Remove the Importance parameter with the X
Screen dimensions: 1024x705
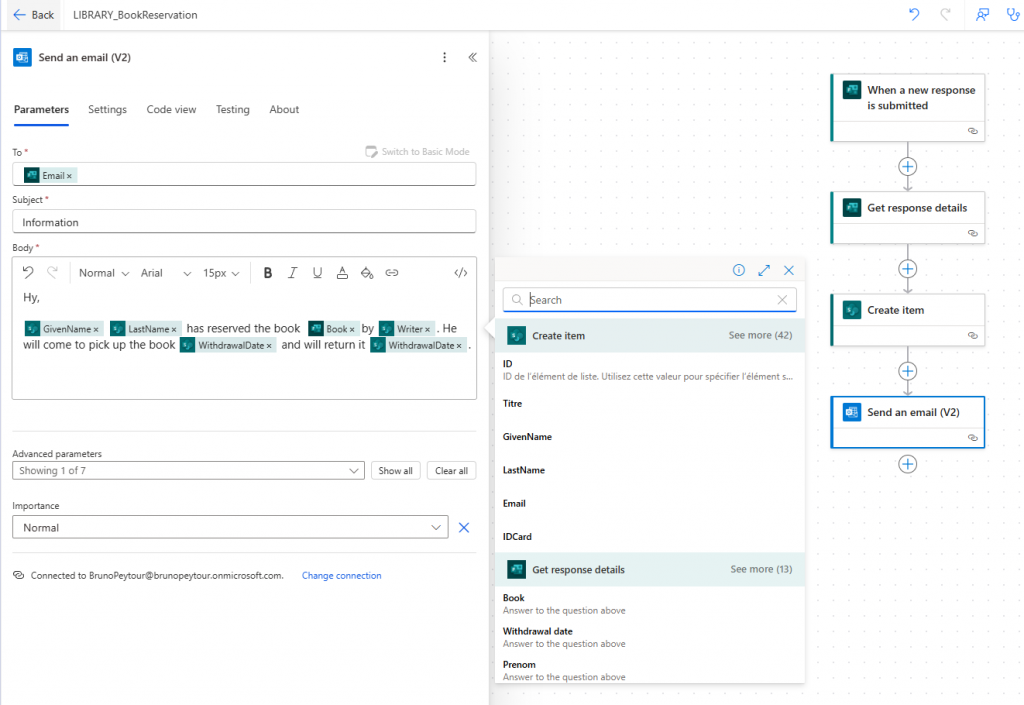pos(464,528)
